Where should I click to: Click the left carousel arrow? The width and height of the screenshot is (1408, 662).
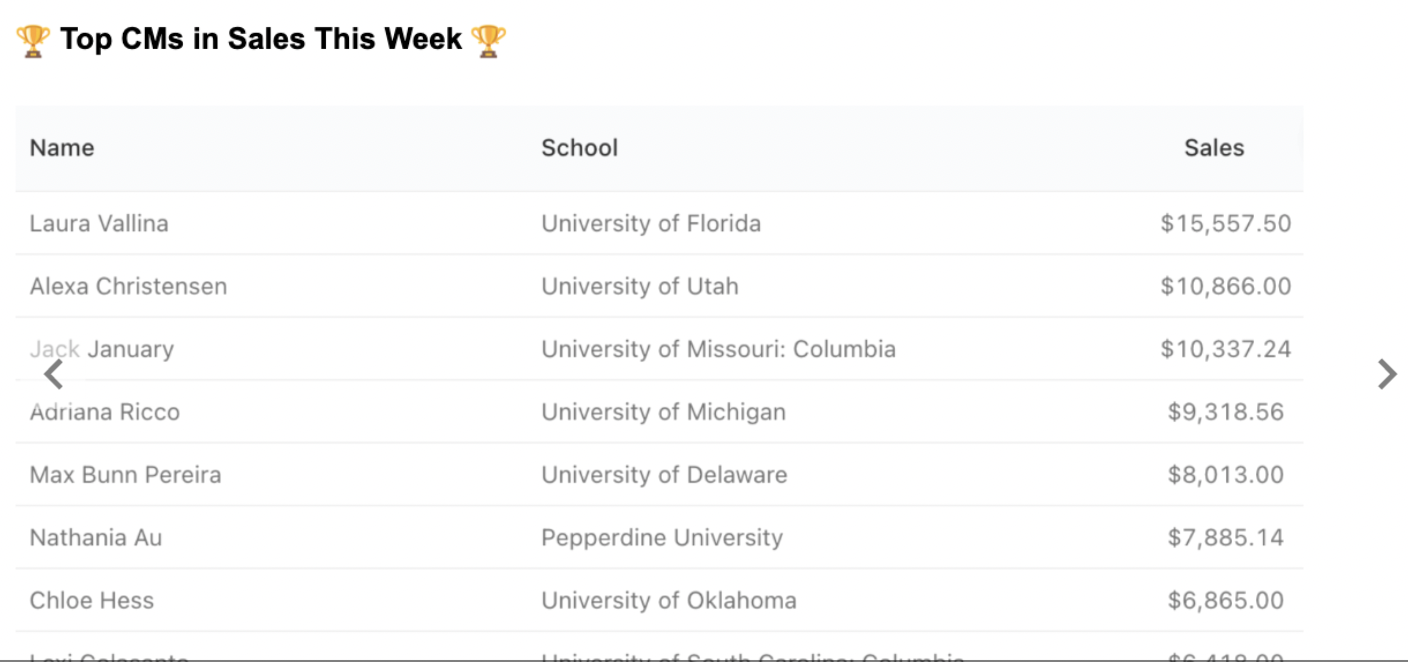point(54,374)
